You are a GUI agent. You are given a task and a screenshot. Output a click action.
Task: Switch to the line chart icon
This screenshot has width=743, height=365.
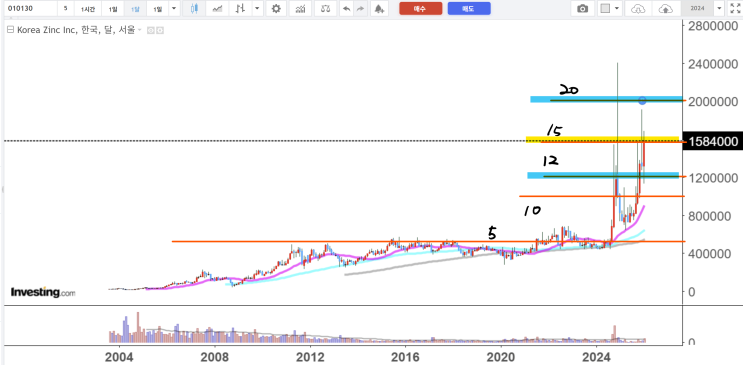click(x=217, y=9)
